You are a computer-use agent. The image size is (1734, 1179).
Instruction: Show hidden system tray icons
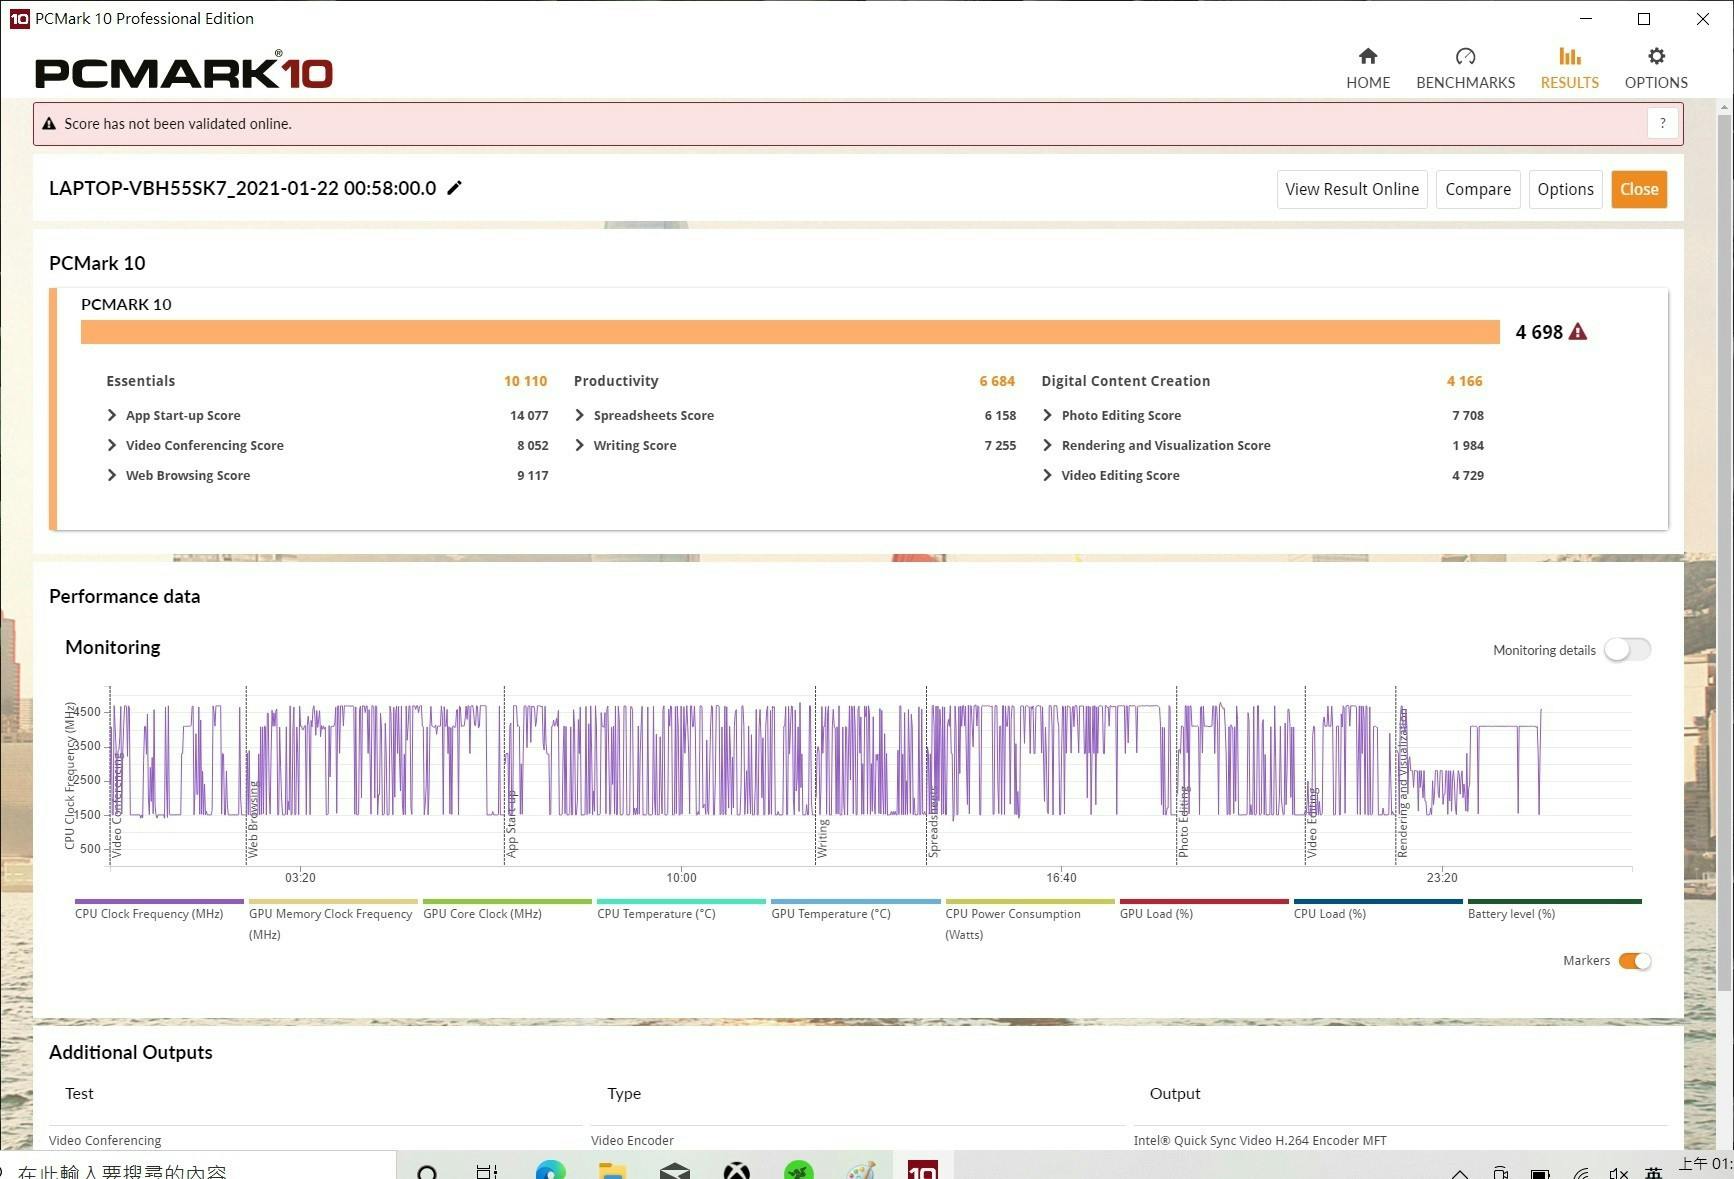click(x=1460, y=1173)
